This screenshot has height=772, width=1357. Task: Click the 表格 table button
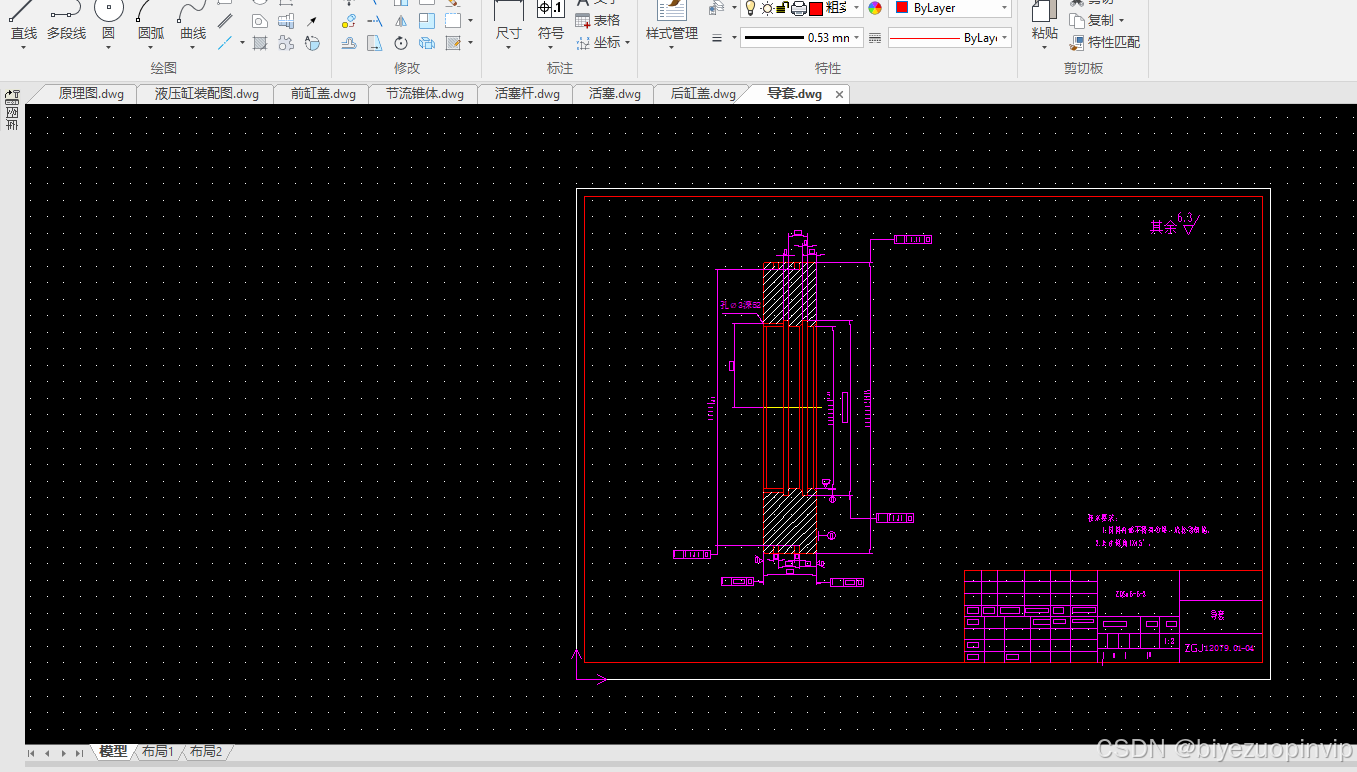(598, 20)
